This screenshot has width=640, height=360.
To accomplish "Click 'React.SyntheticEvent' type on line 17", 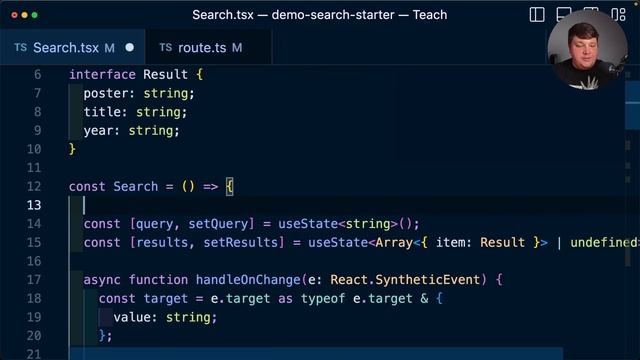I will 405,280.
